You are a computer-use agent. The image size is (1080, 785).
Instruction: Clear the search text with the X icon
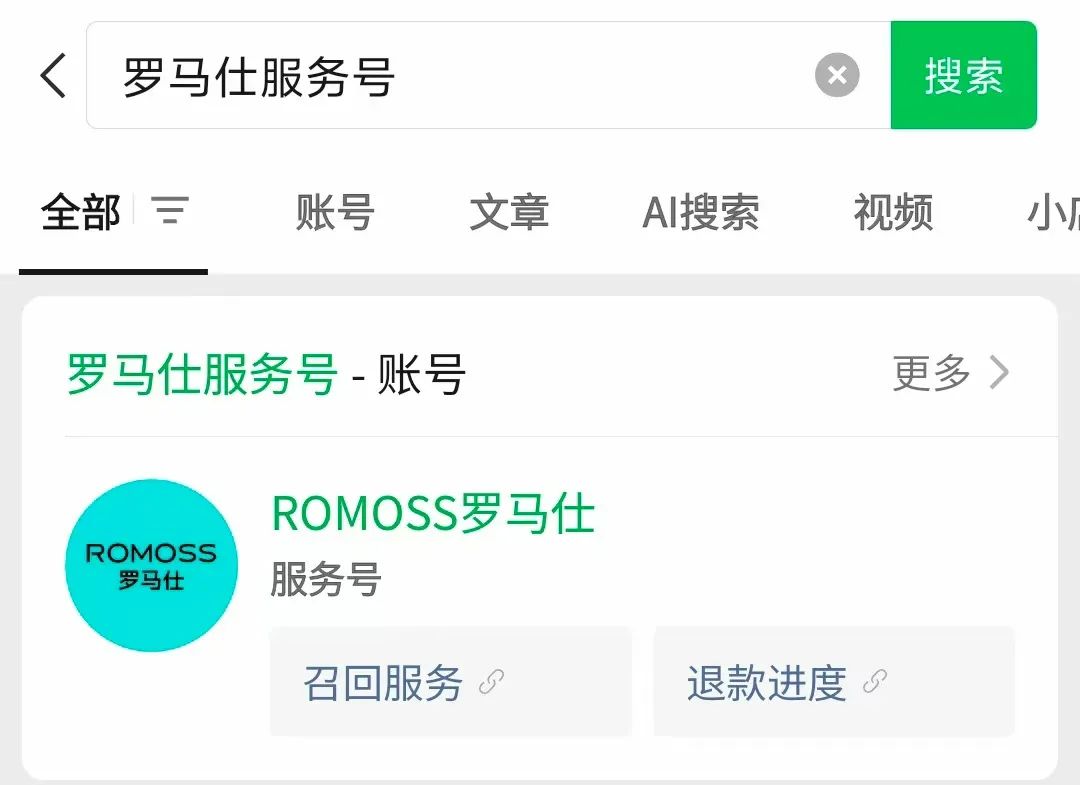tap(837, 75)
